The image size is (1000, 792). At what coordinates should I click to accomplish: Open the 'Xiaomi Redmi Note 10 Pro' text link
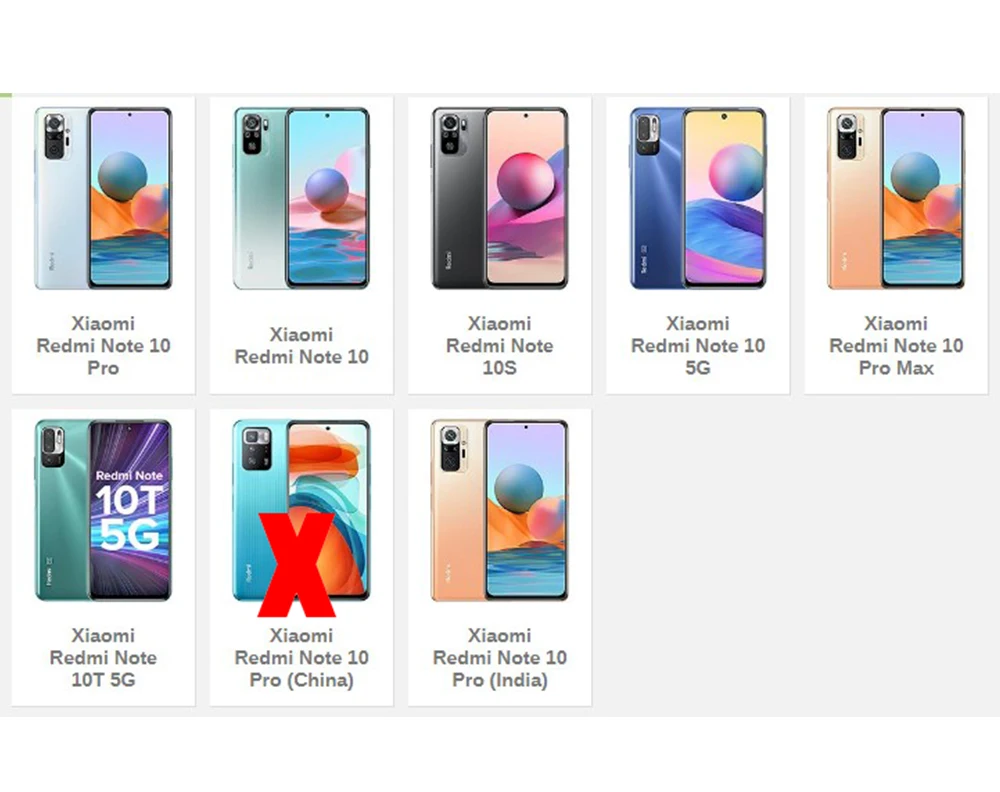pyautogui.click(x=103, y=346)
